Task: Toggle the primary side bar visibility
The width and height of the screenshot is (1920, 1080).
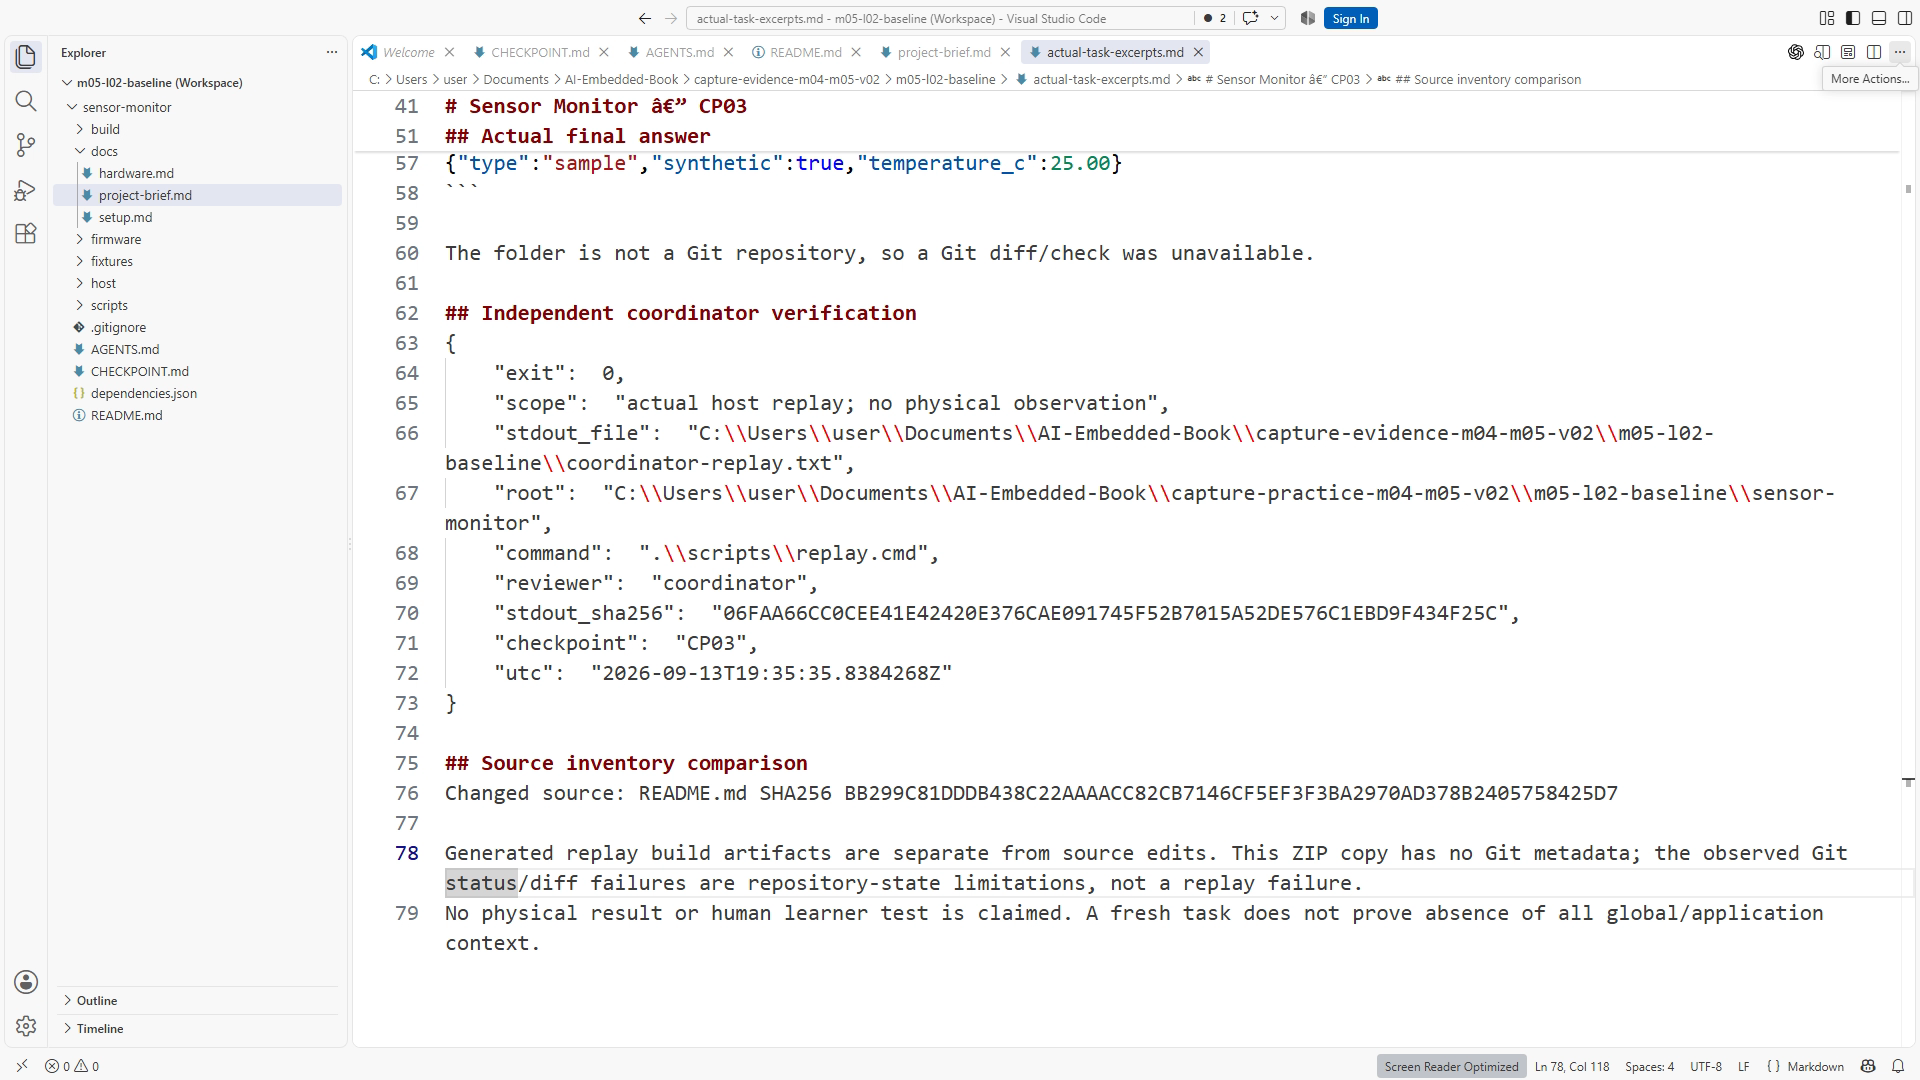Action: coord(1853,18)
